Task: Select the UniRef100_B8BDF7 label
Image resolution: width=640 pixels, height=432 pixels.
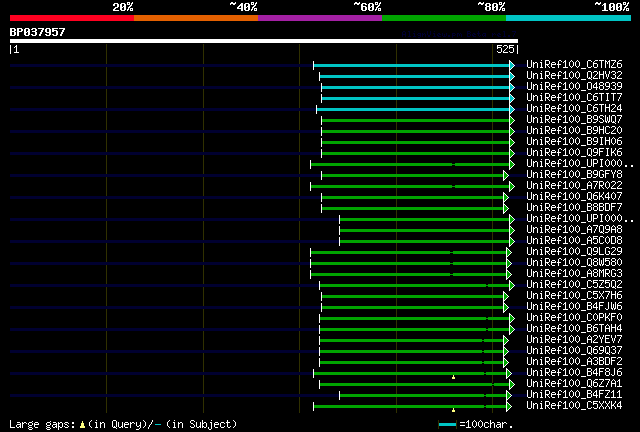Action: pyautogui.click(x=574, y=208)
